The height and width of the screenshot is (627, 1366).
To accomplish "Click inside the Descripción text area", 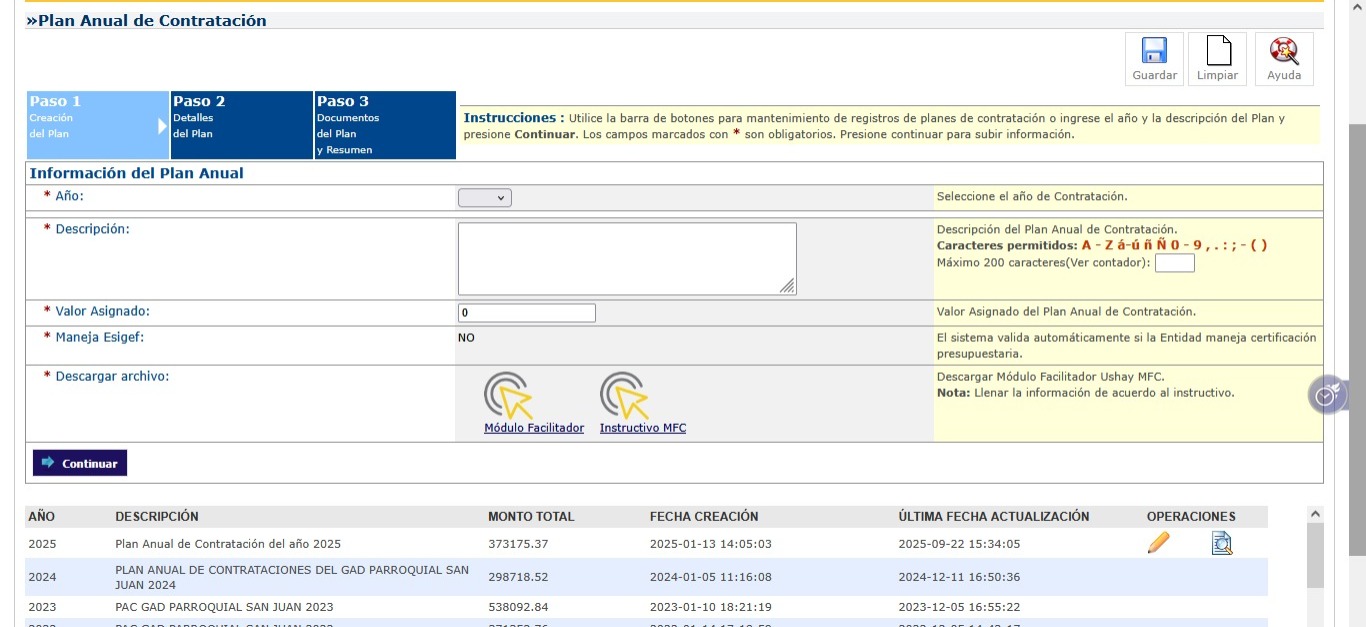I will click(x=627, y=259).
